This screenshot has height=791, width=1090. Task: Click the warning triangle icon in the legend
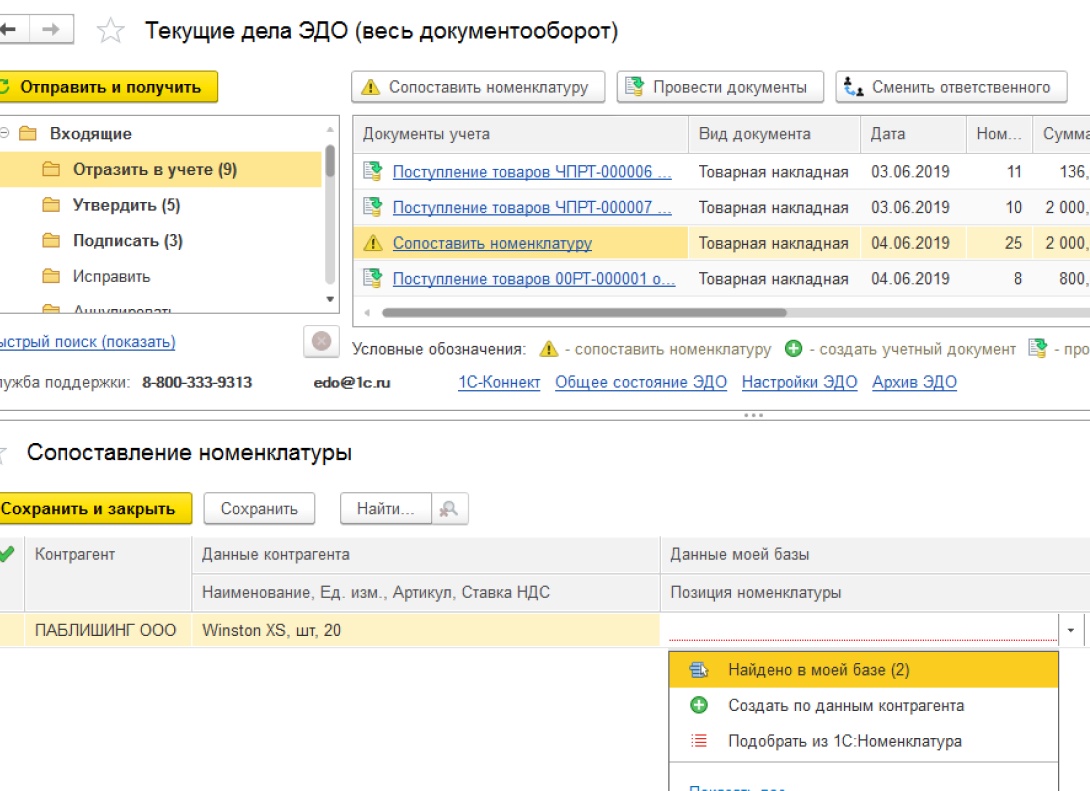pyautogui.click(x=548, y=349)
